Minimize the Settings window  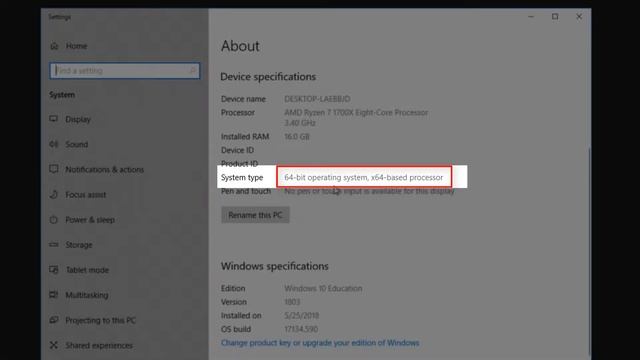tap(531, 17)
